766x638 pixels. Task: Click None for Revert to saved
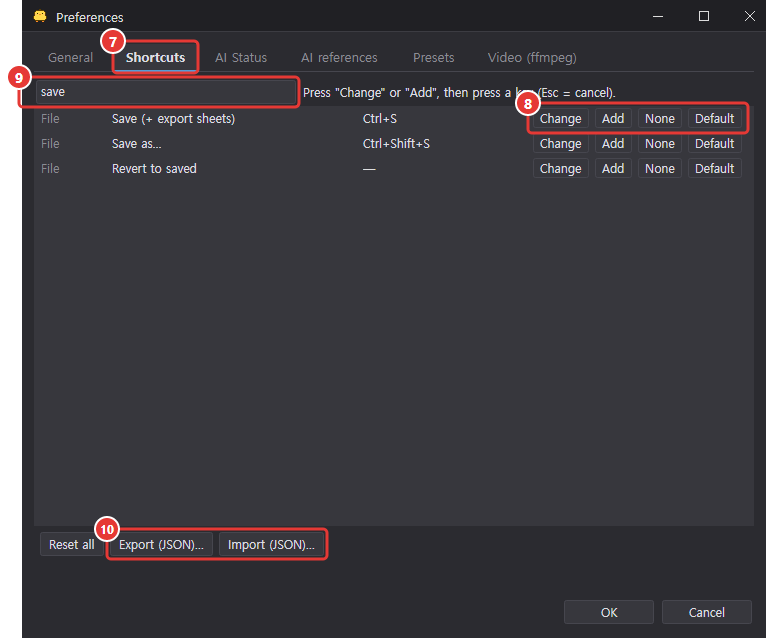(x=660, y=169)
